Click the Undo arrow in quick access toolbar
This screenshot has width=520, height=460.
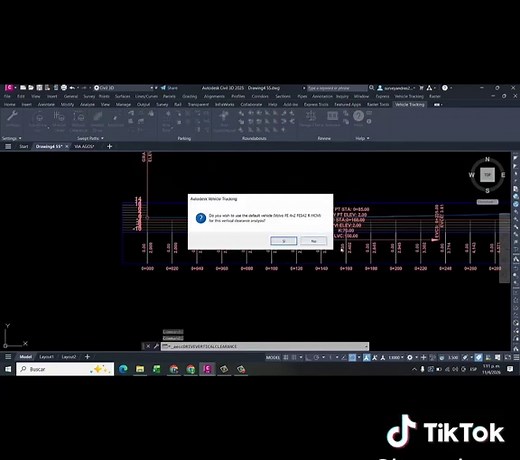coord(72,88)
